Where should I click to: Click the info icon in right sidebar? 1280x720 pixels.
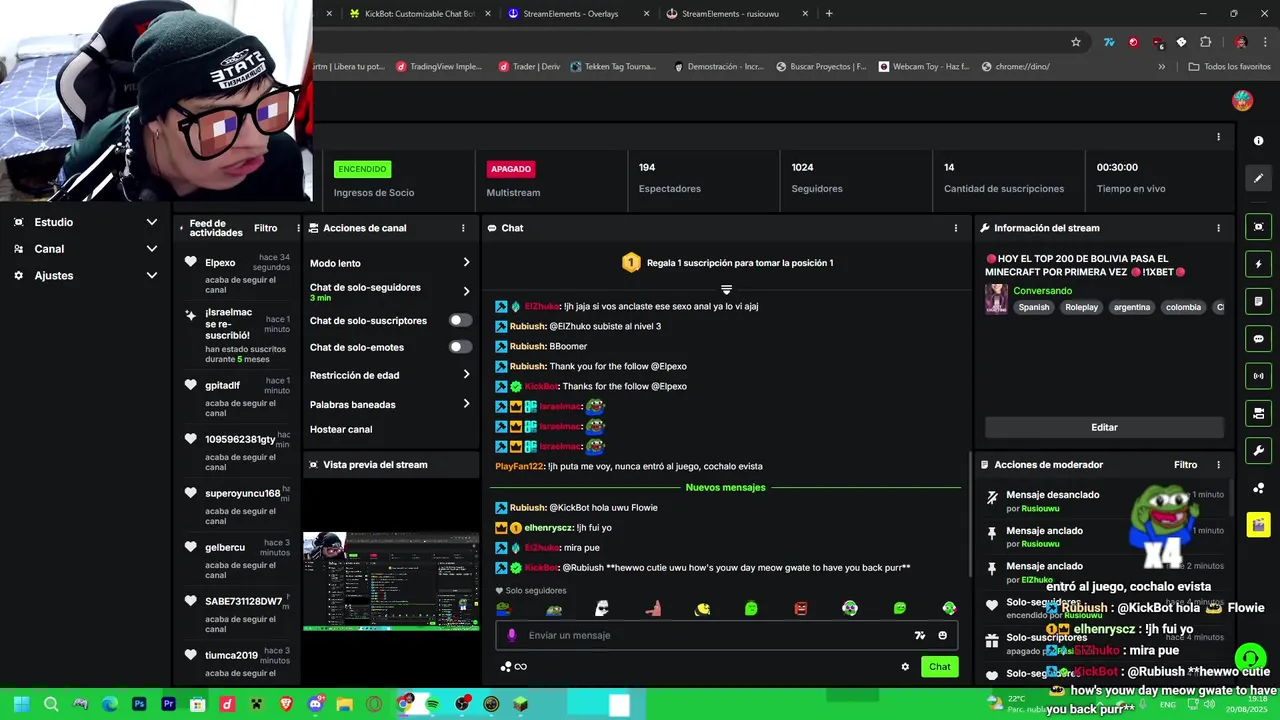click(x=1259, y=141)
